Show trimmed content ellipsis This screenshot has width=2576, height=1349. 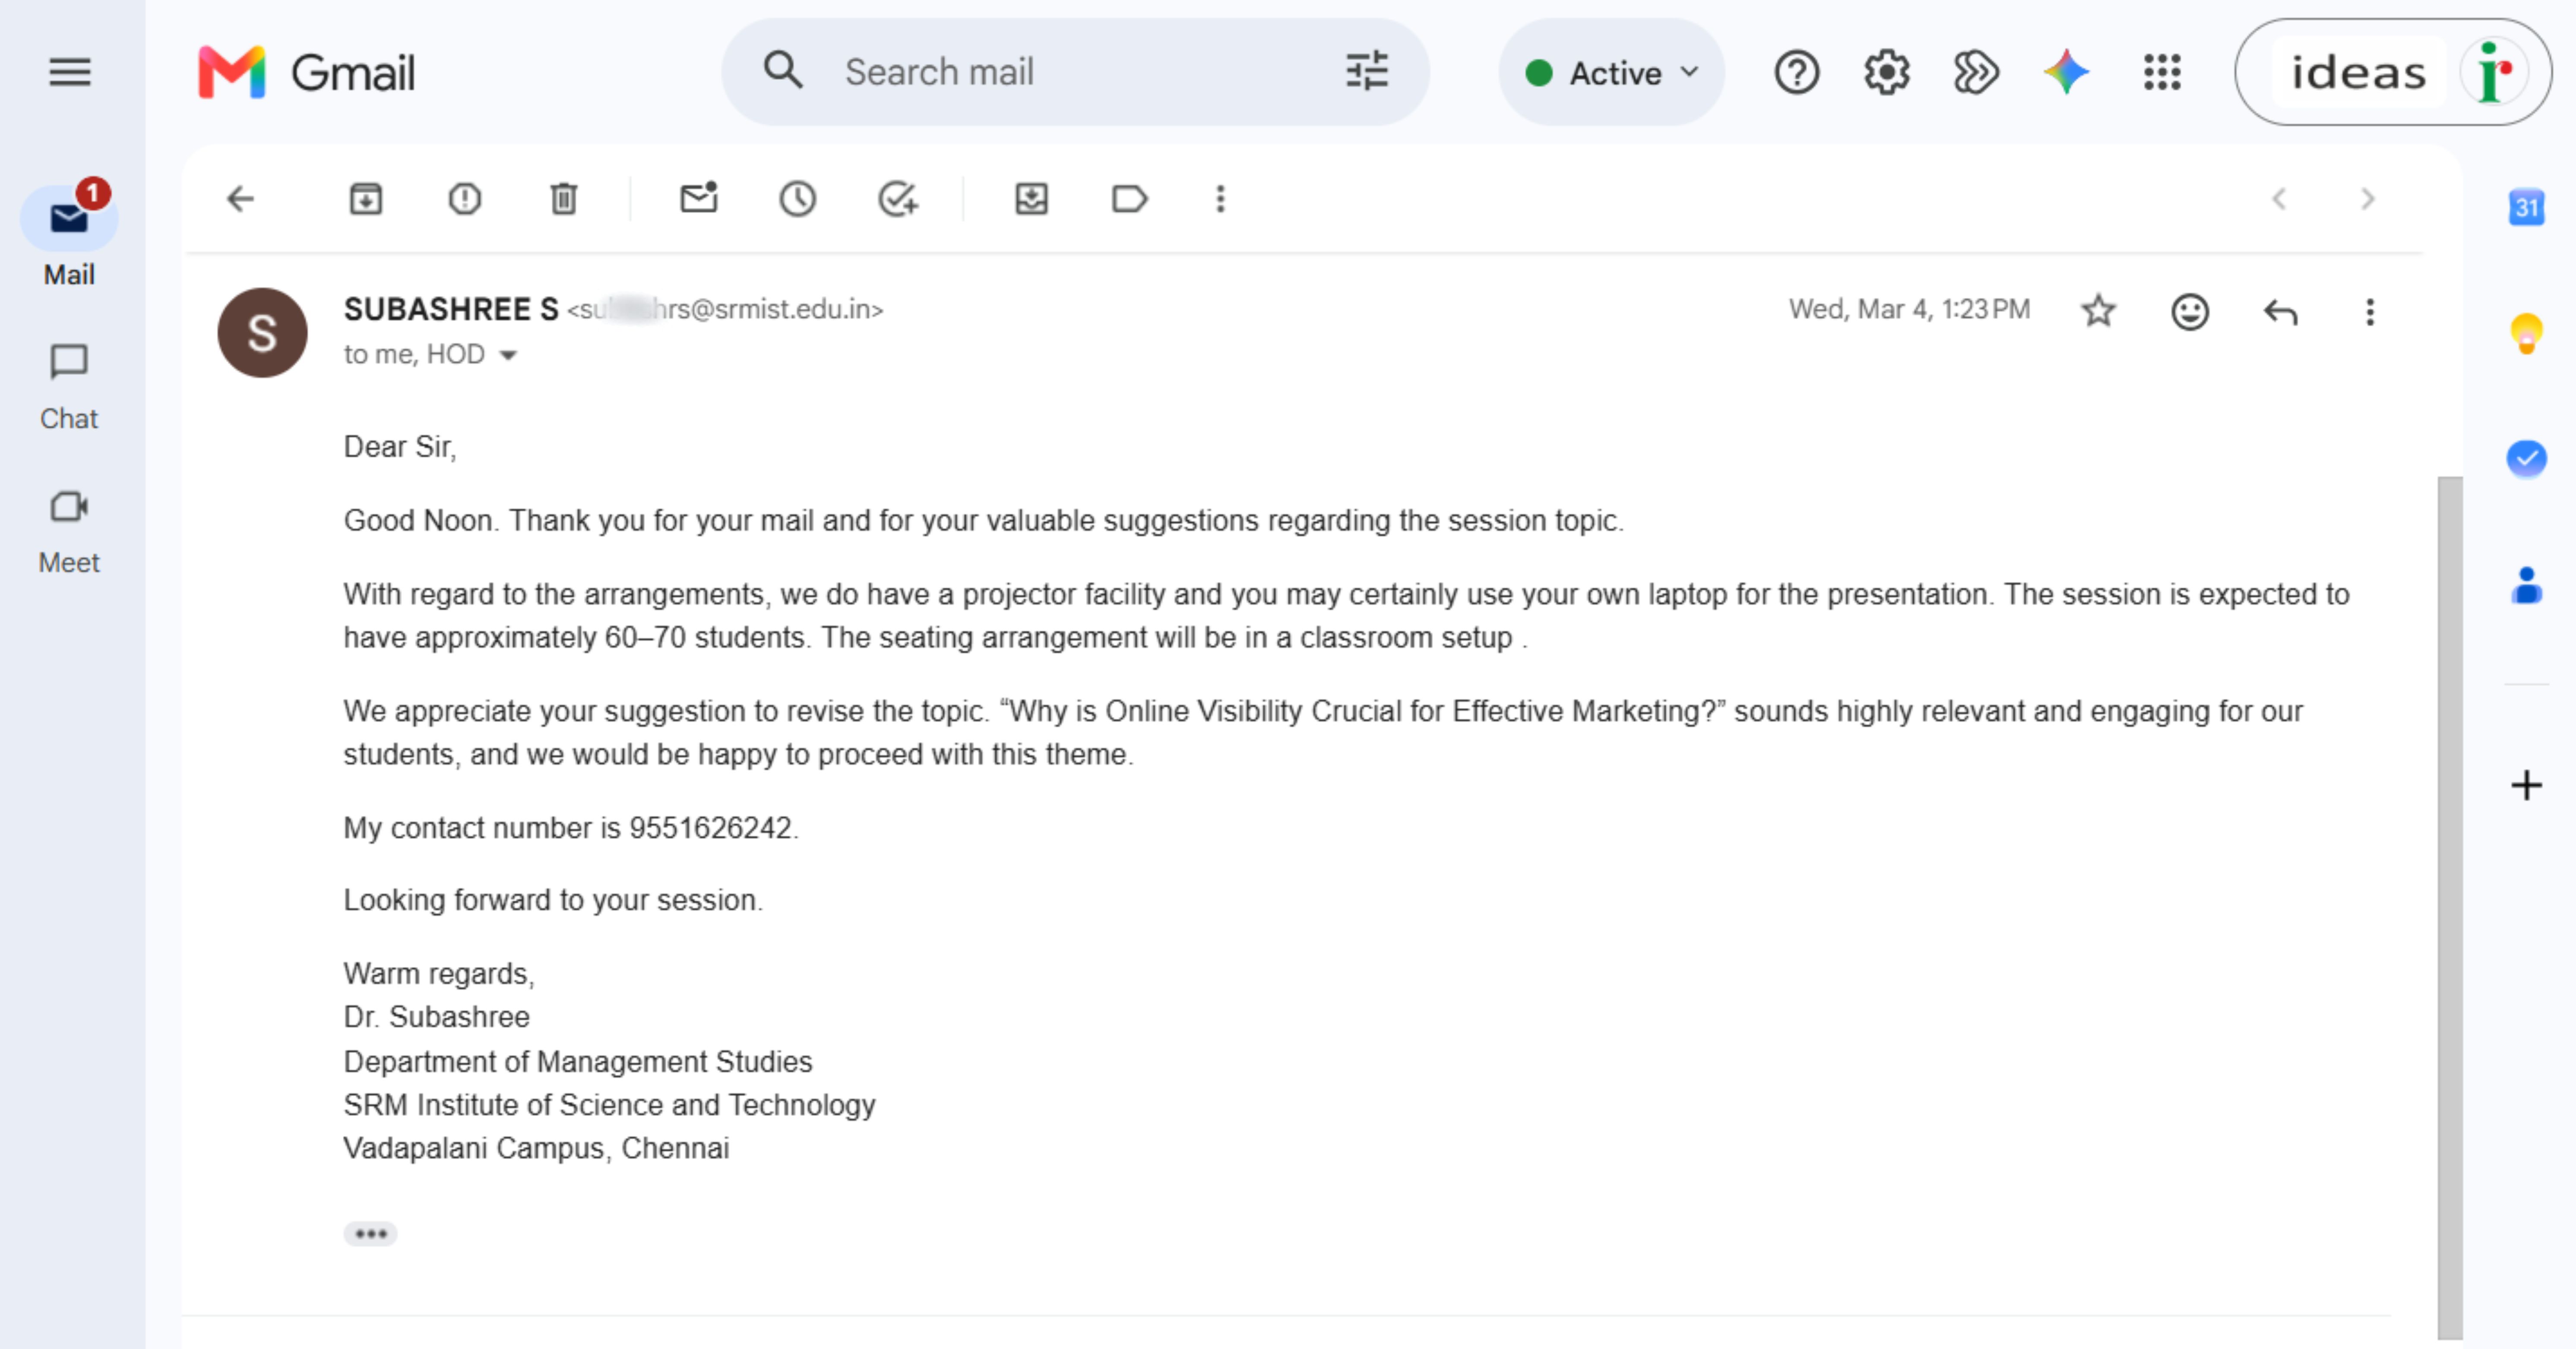[370, 1234]
